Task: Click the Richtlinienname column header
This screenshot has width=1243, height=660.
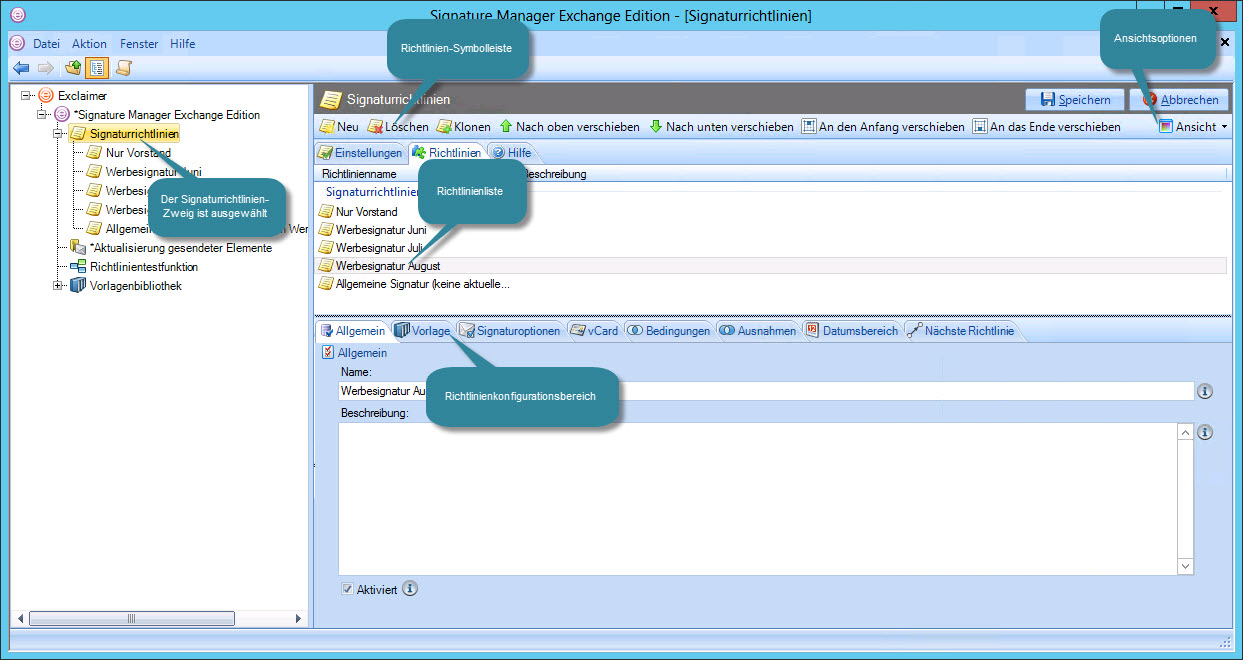Action: tap(359, 174)
